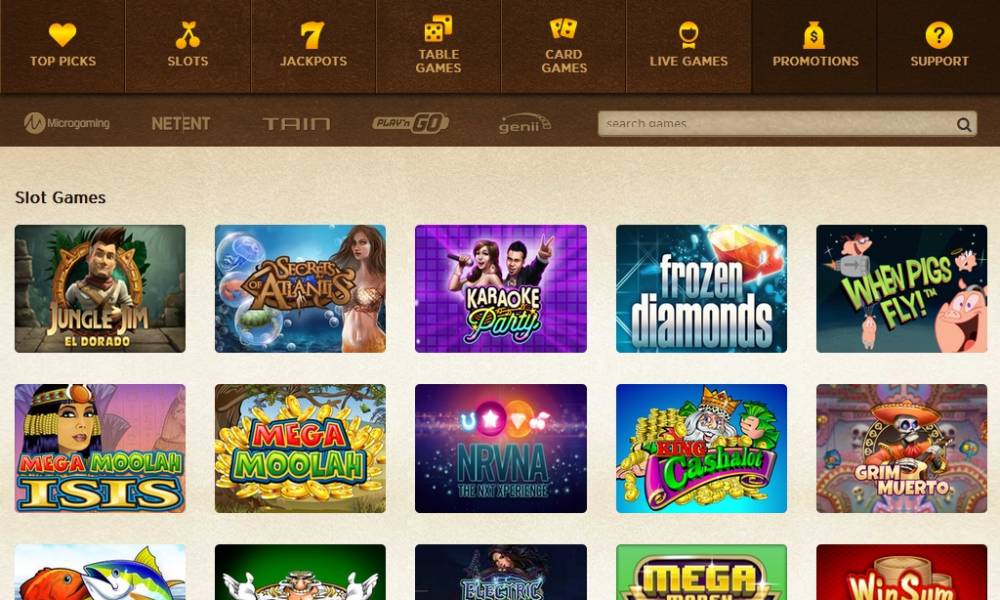Image resolution: width=1000 pixels, height=600 pixels.
Task: Click the search magnifier icon
Action: coord(964,124)
